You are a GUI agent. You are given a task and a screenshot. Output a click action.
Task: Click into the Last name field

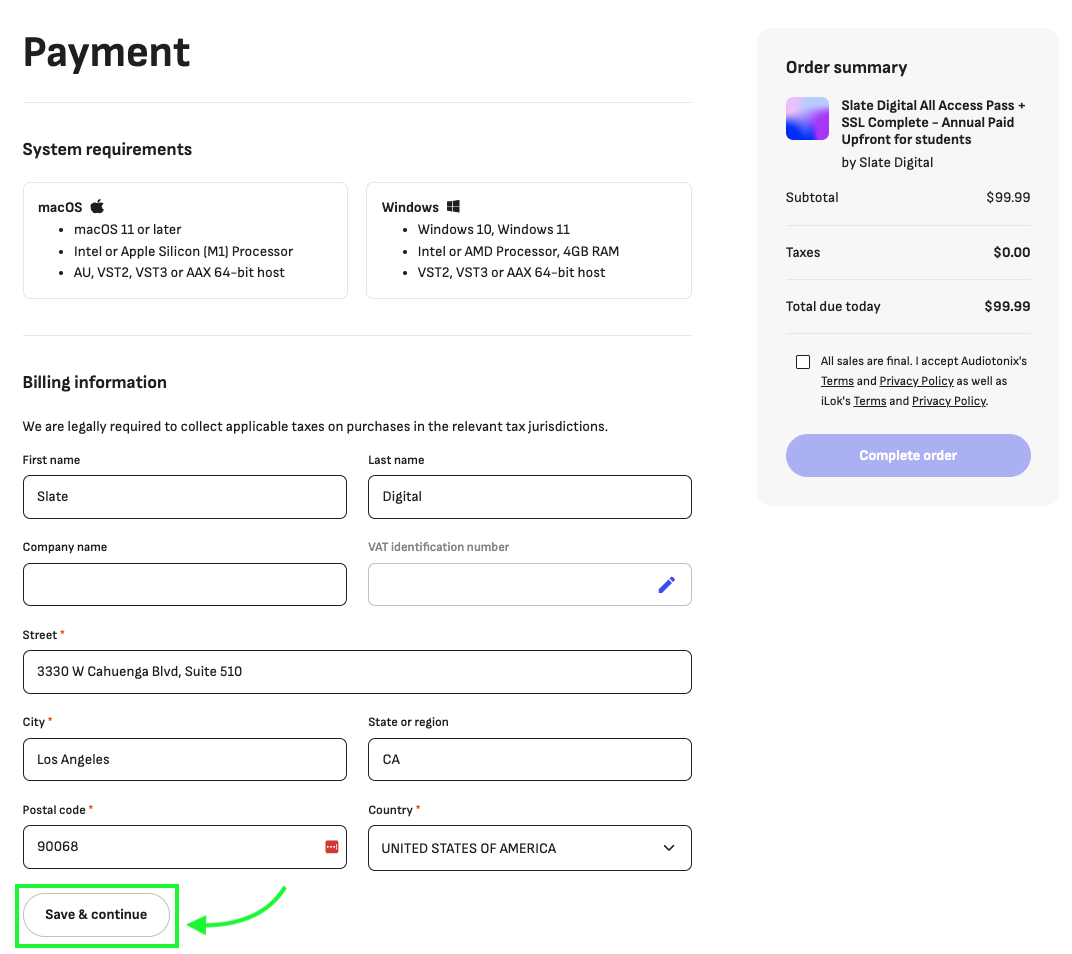(530, 497)
